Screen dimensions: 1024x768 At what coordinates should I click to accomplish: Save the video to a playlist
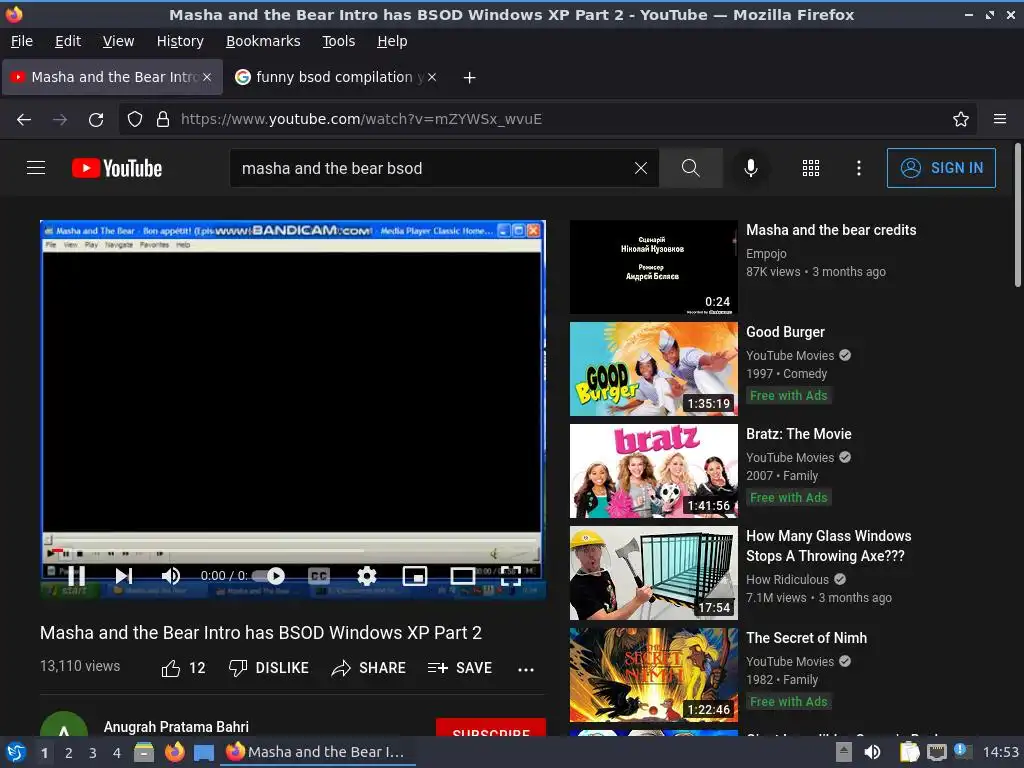click(x=460, y=668)
